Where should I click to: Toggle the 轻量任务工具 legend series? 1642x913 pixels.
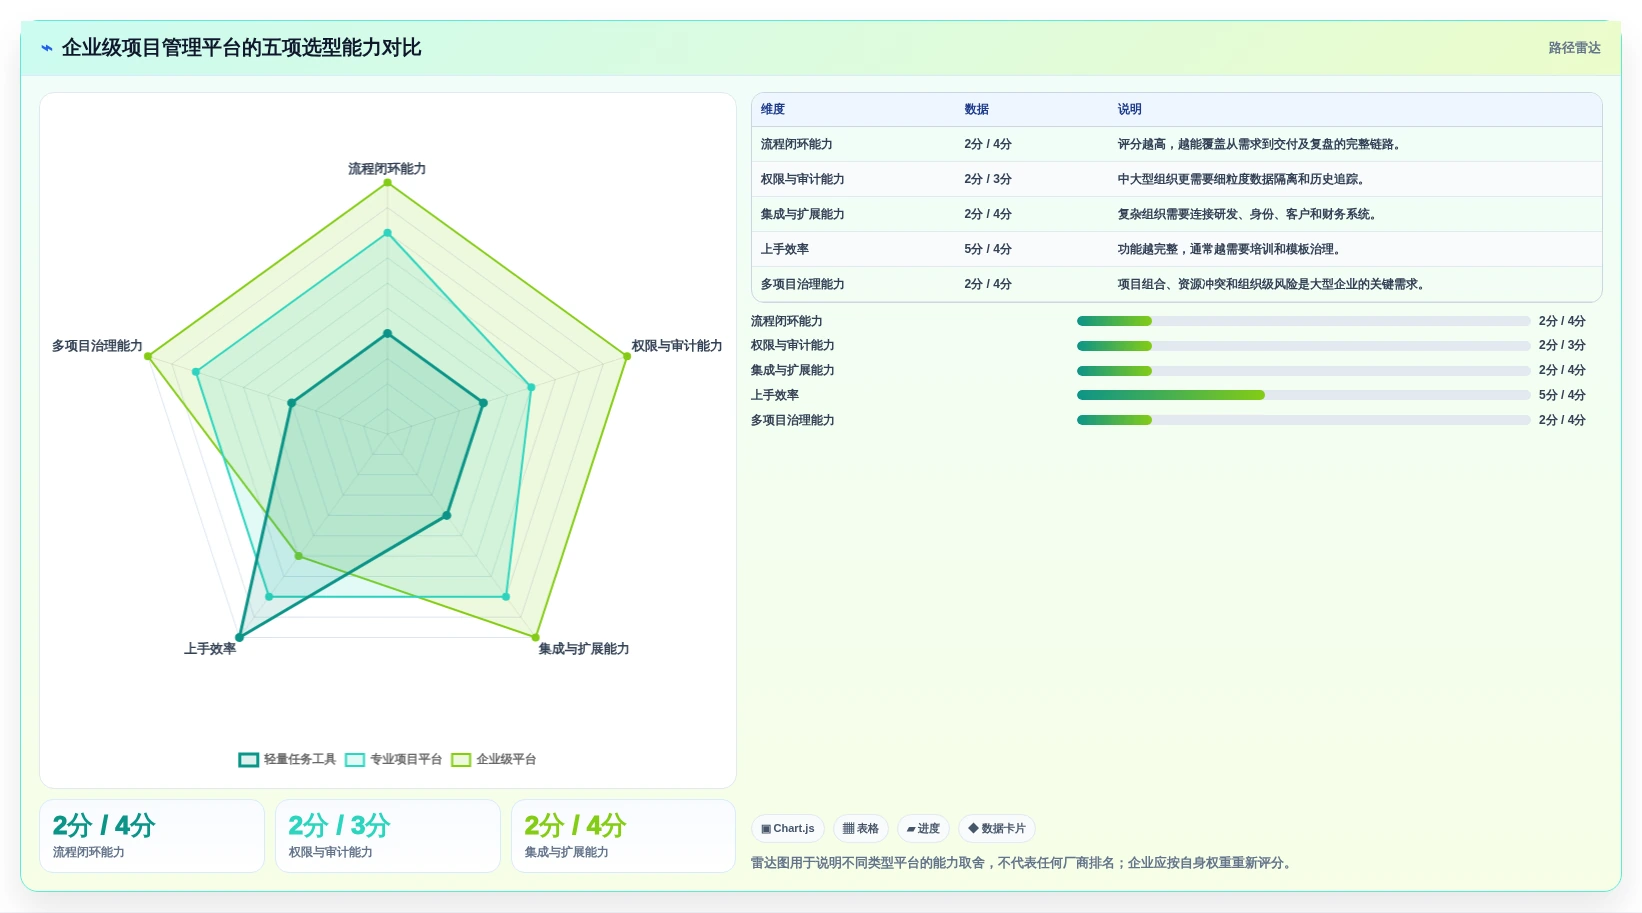[x=287, y=759]
